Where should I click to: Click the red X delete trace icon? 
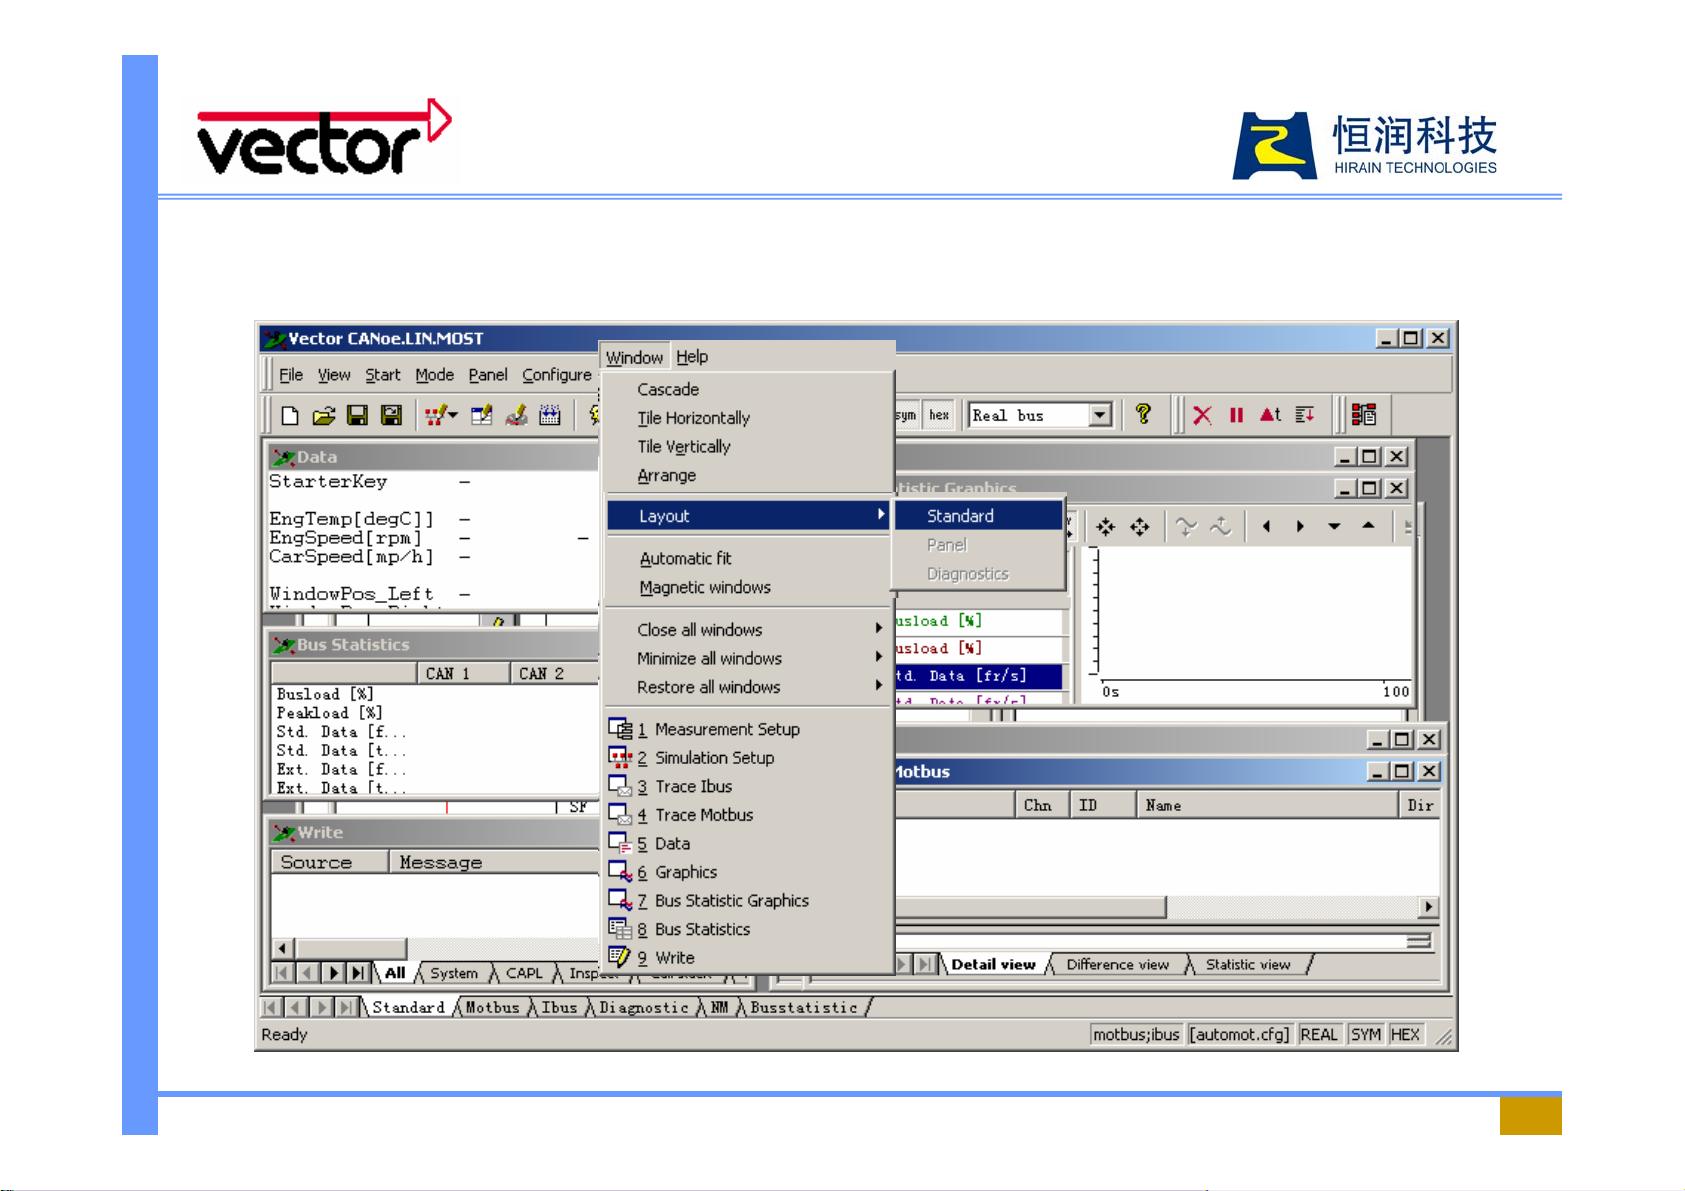(1202, 415)
